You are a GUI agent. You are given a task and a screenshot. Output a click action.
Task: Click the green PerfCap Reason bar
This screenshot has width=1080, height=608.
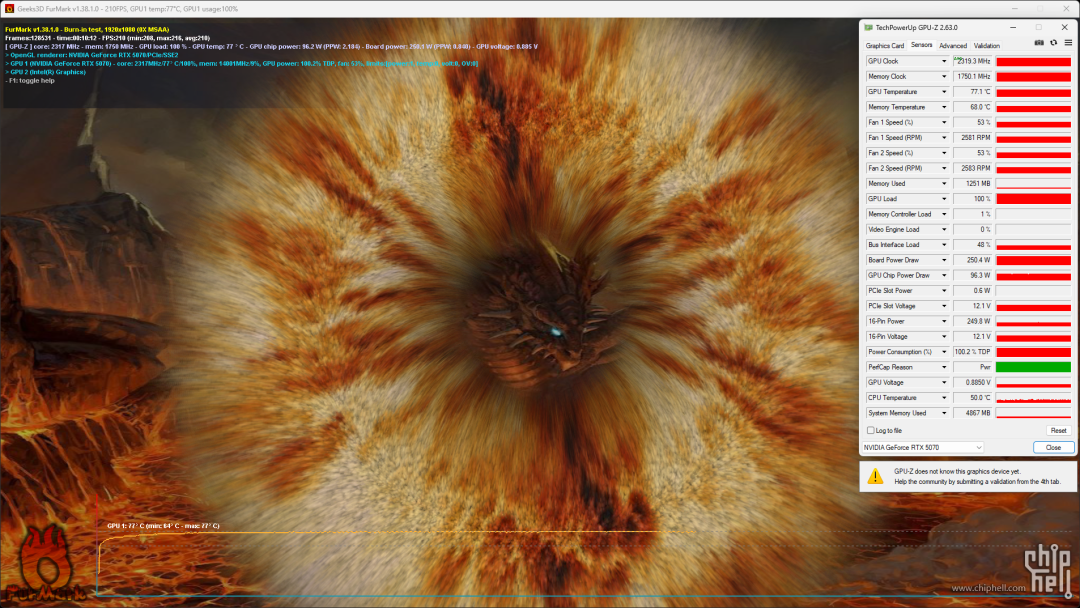coord(1033,367)
